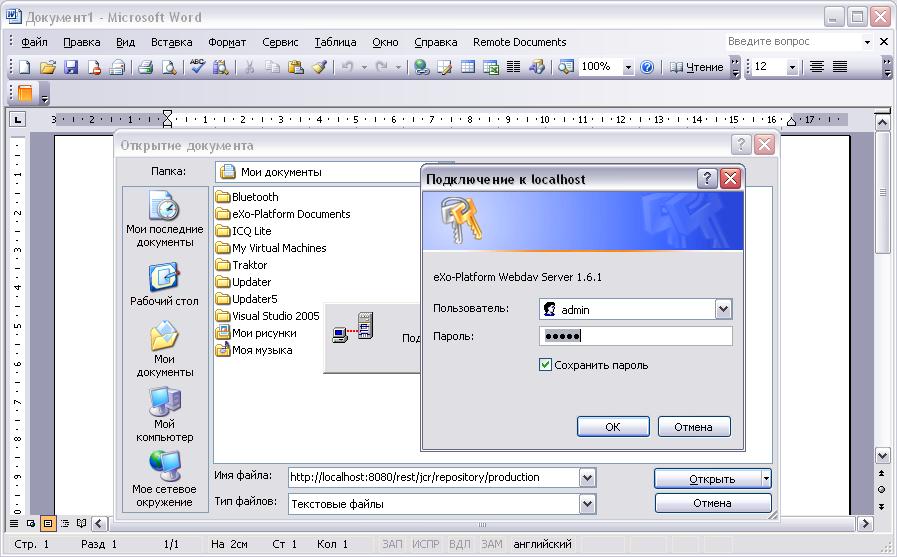
Task: Click into the Пароль field
Action: coord(636,336)
